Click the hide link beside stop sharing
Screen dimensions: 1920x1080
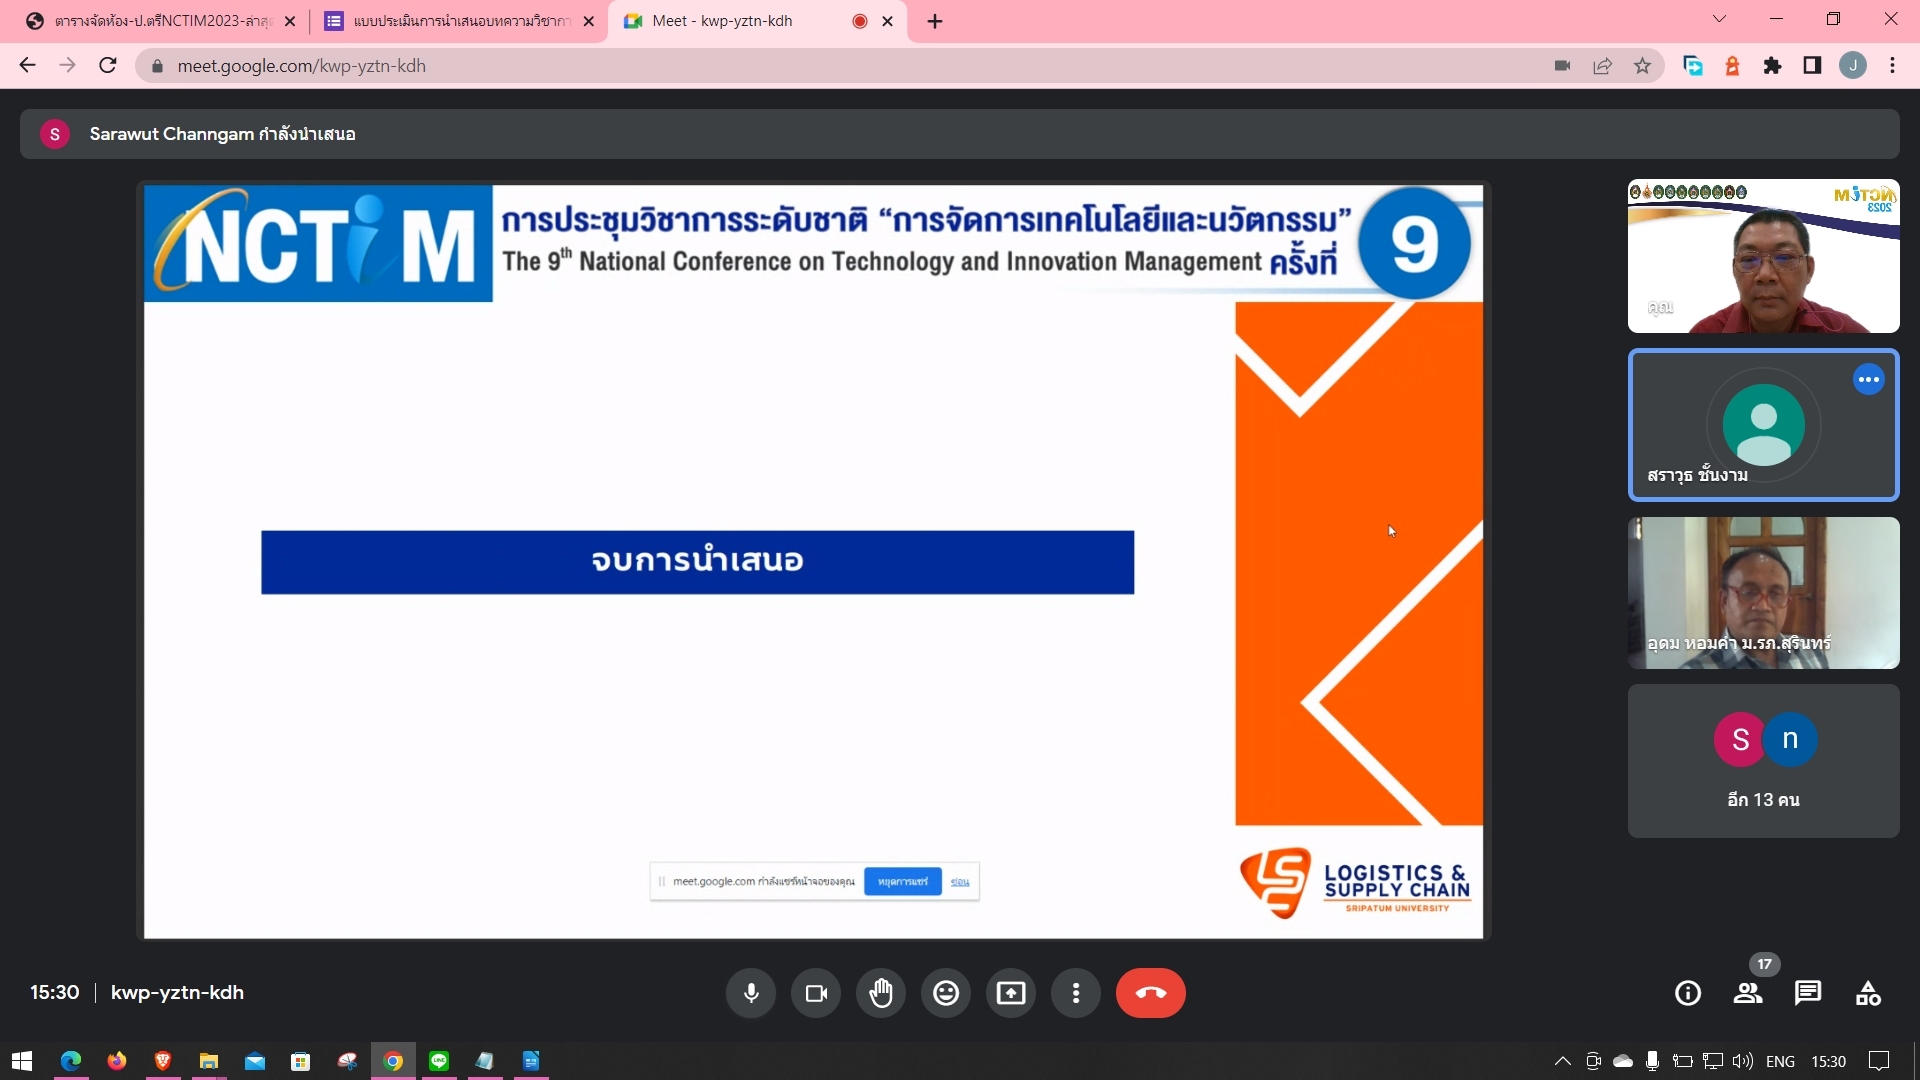(960, 882)
